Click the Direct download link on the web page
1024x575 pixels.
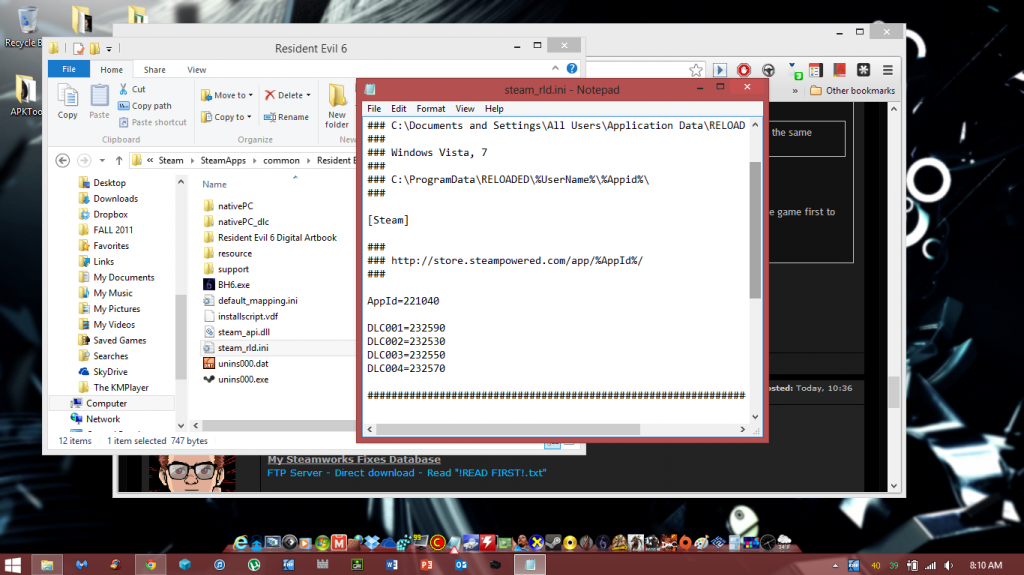coord(374,472)
